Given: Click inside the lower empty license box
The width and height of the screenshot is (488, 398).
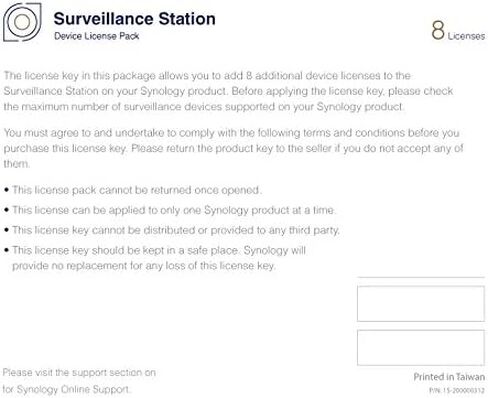Looking at the screenshot, I should (x=421, y=348).
